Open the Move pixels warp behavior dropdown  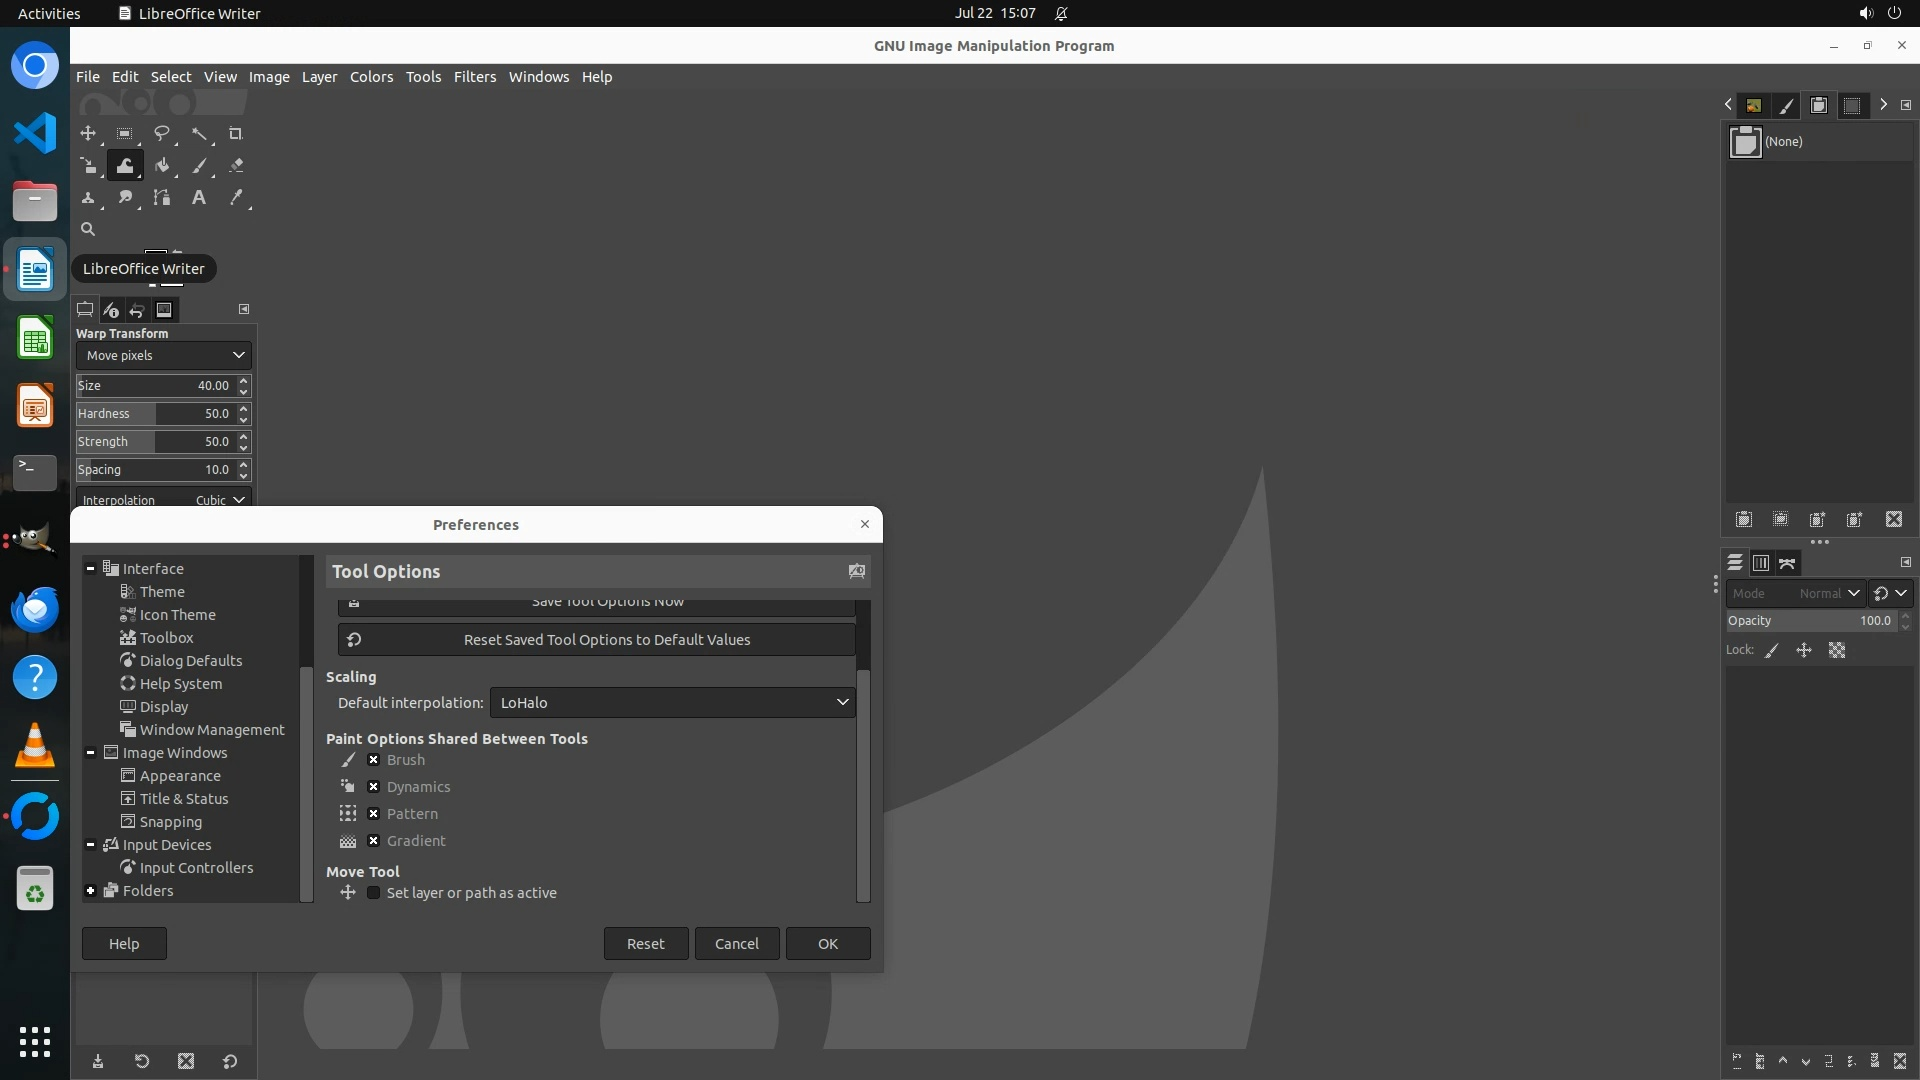pos(164,356)
